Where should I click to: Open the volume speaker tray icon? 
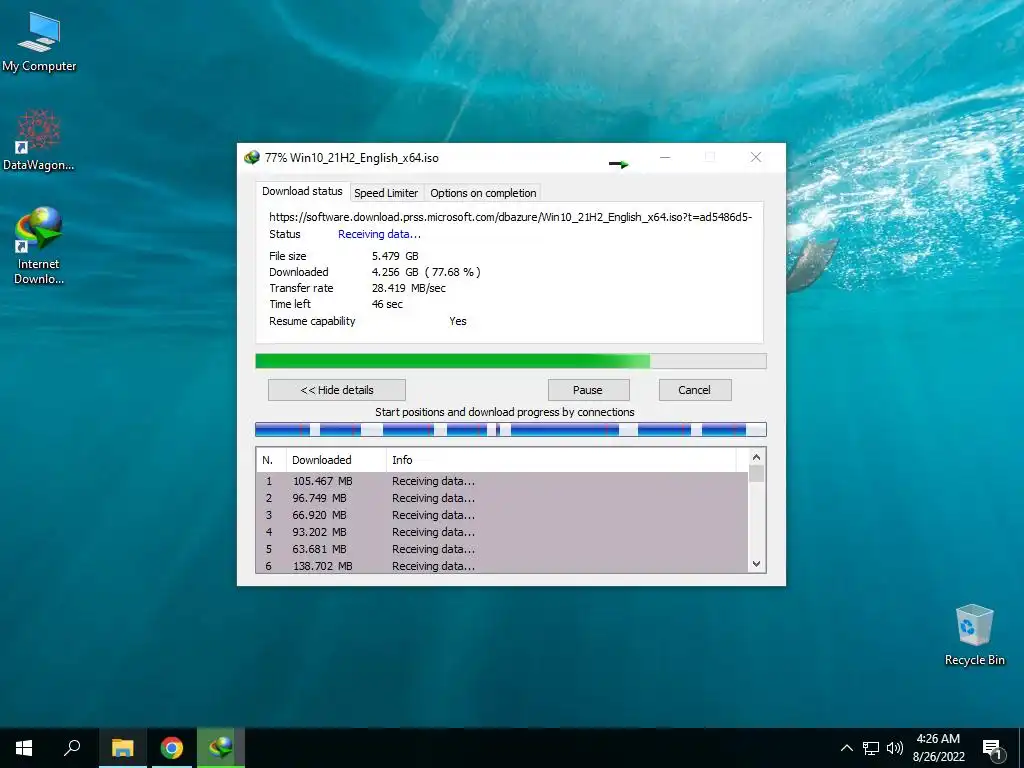click(895, 748)
